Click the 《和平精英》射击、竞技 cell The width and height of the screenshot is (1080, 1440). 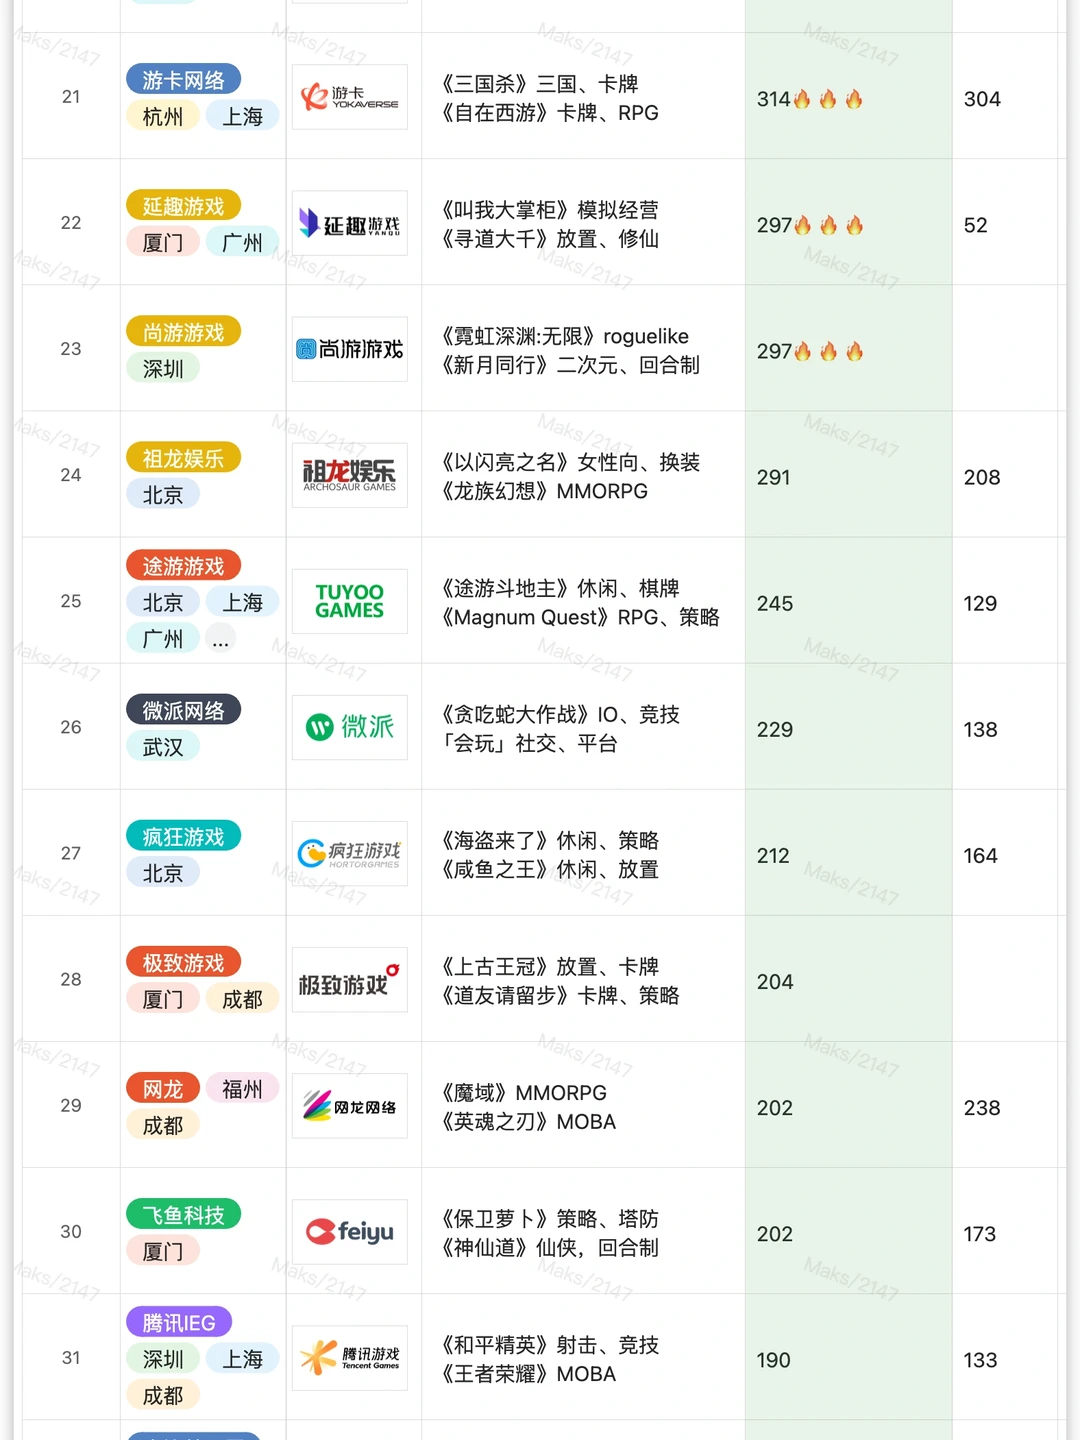click(583, 1357)
